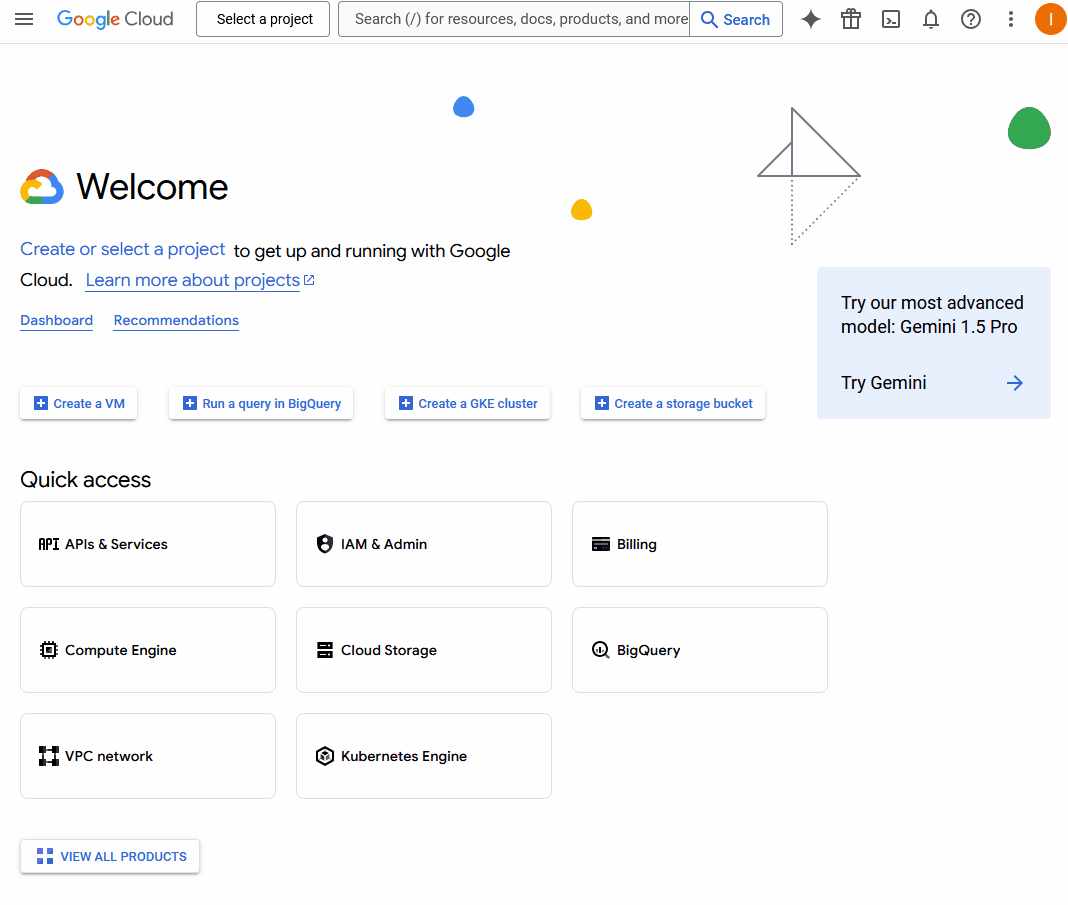The height and width of the screenshot is (905, 1068).
Task: Click Create a storage bucket button
Action: 673,404
